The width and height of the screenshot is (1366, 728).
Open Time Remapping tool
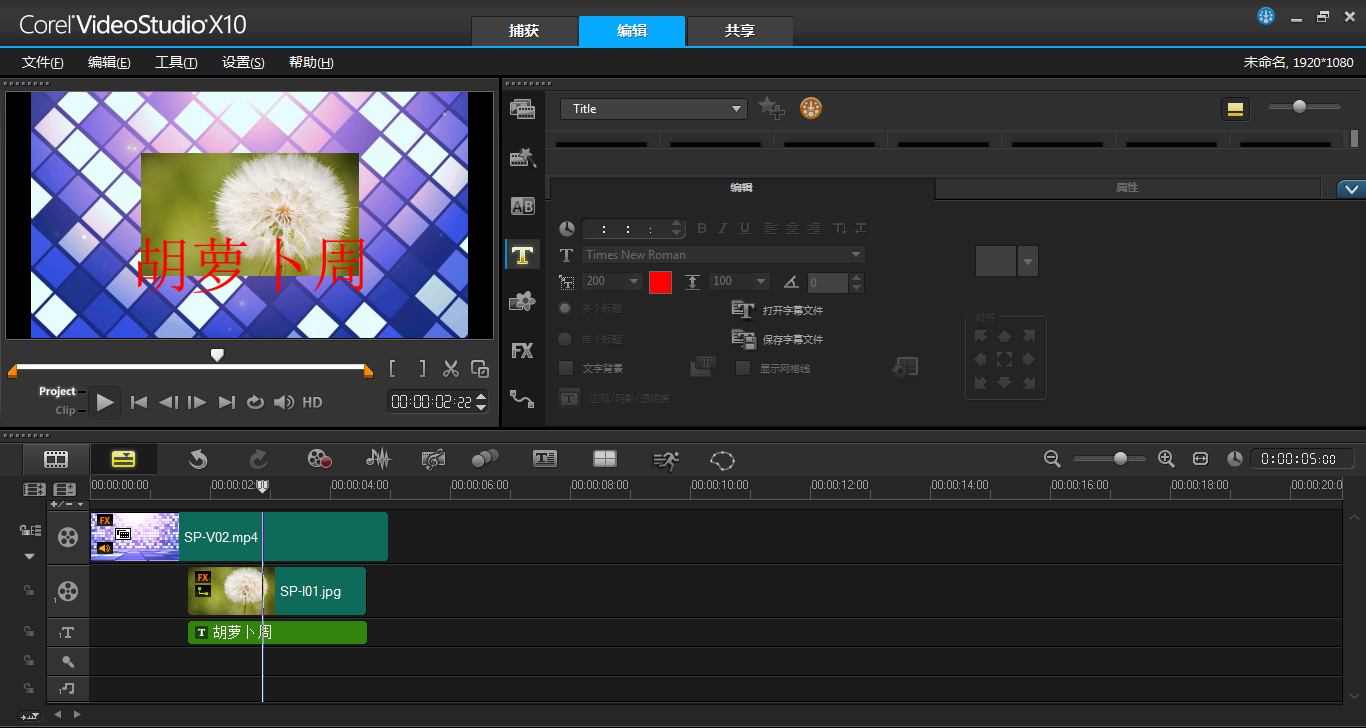(x=666, y=459)
